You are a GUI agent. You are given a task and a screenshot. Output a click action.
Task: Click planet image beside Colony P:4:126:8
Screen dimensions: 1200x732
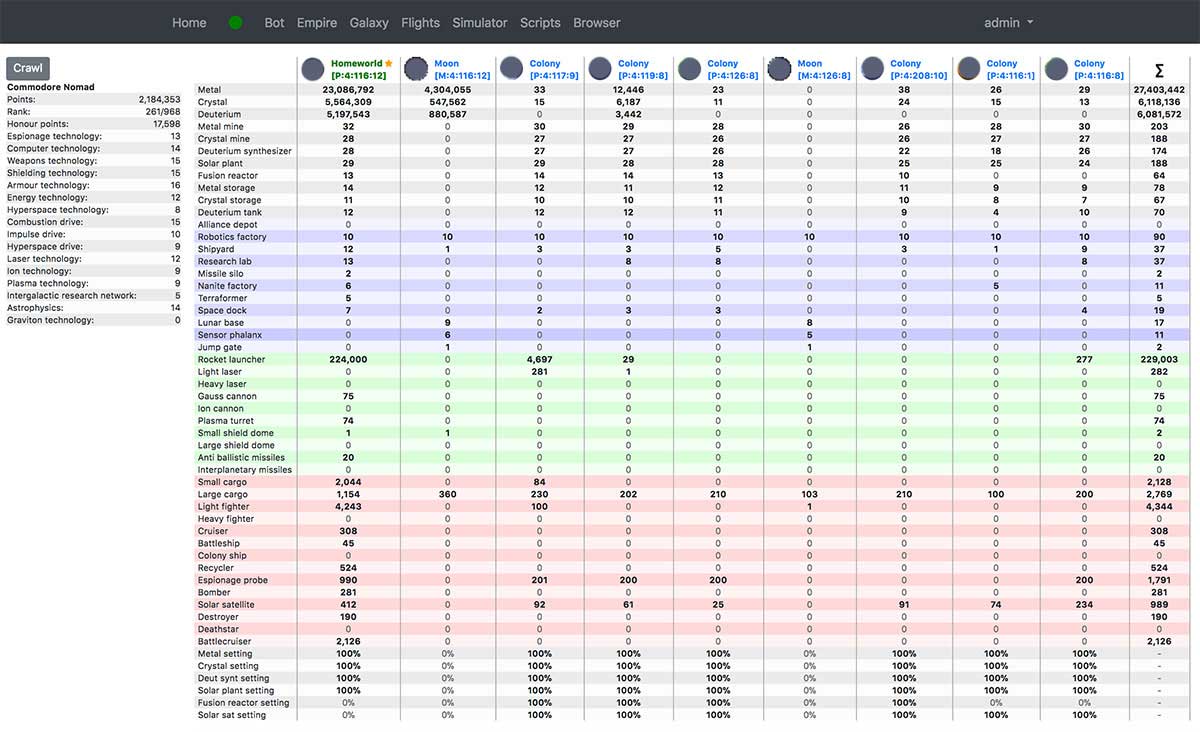(690, 69)
